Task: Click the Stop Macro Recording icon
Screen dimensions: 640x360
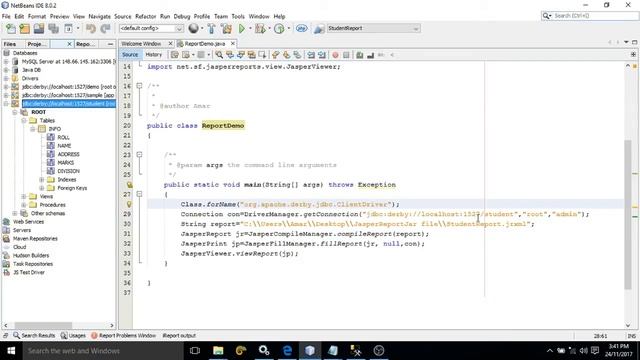Action: 346,55
